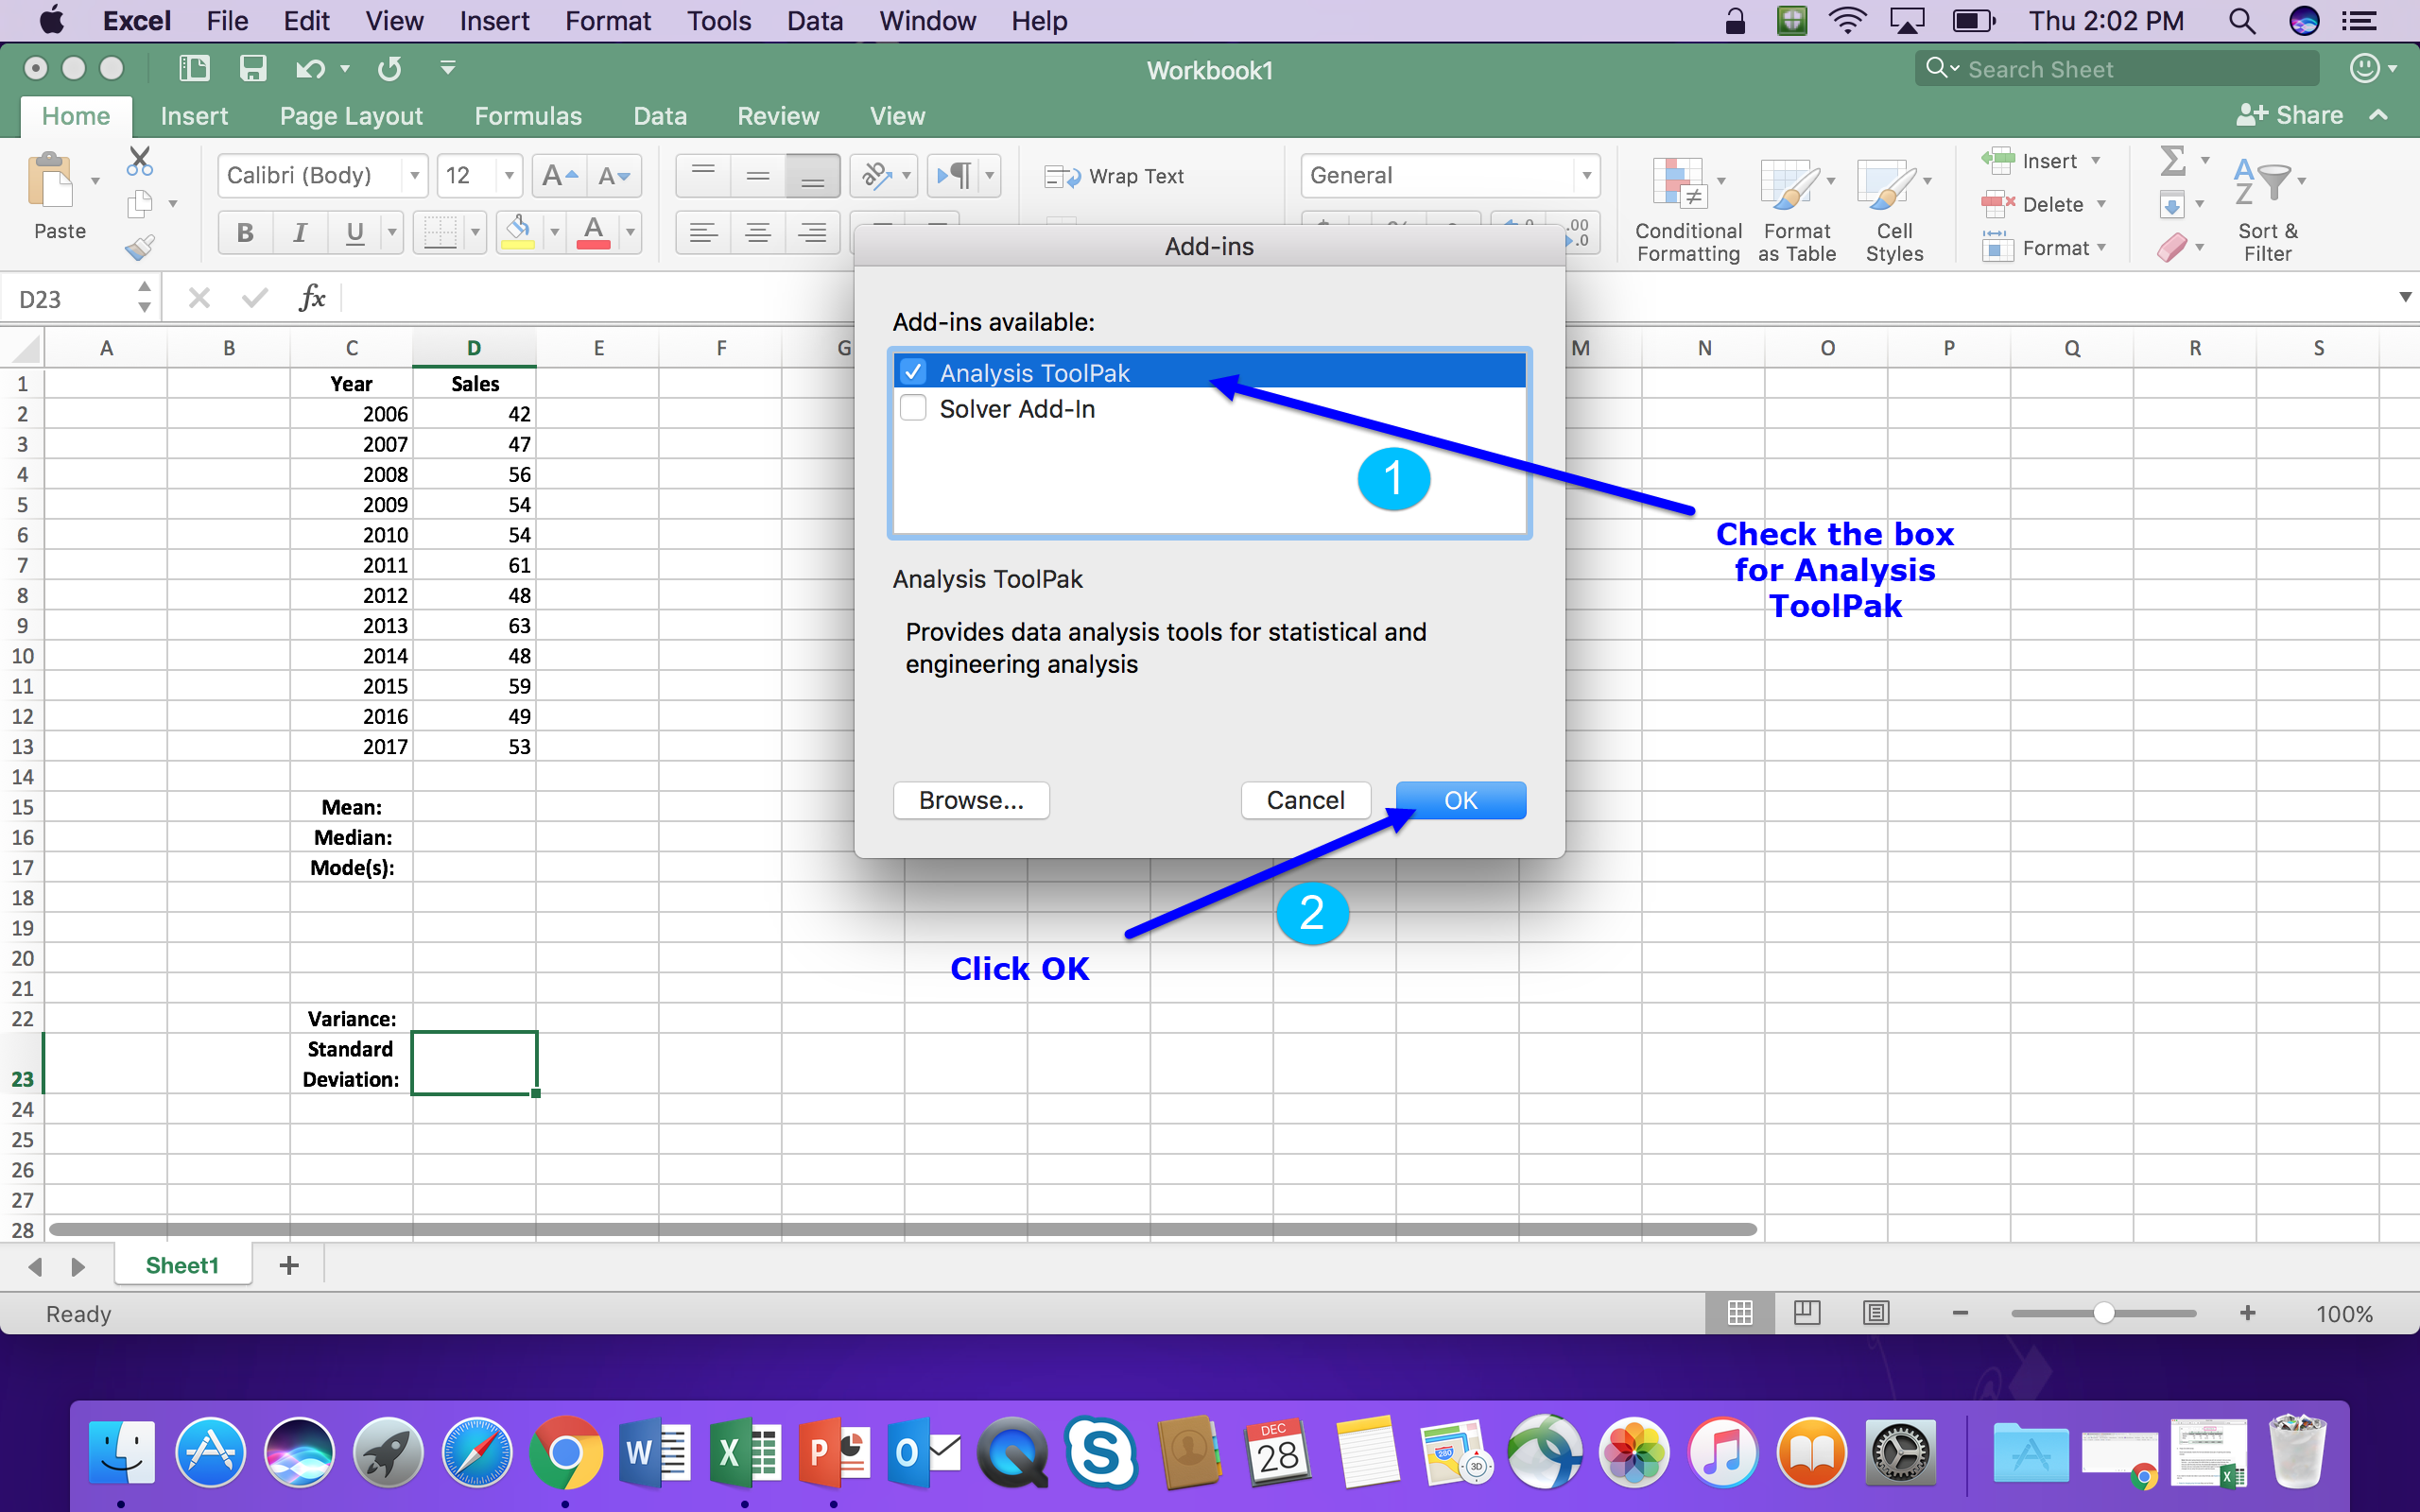Click the Format Painter brush icon
Image resolution: width=2420 pixels, height=1512 pixels.
pyautogui.click(x=140, y=247)
